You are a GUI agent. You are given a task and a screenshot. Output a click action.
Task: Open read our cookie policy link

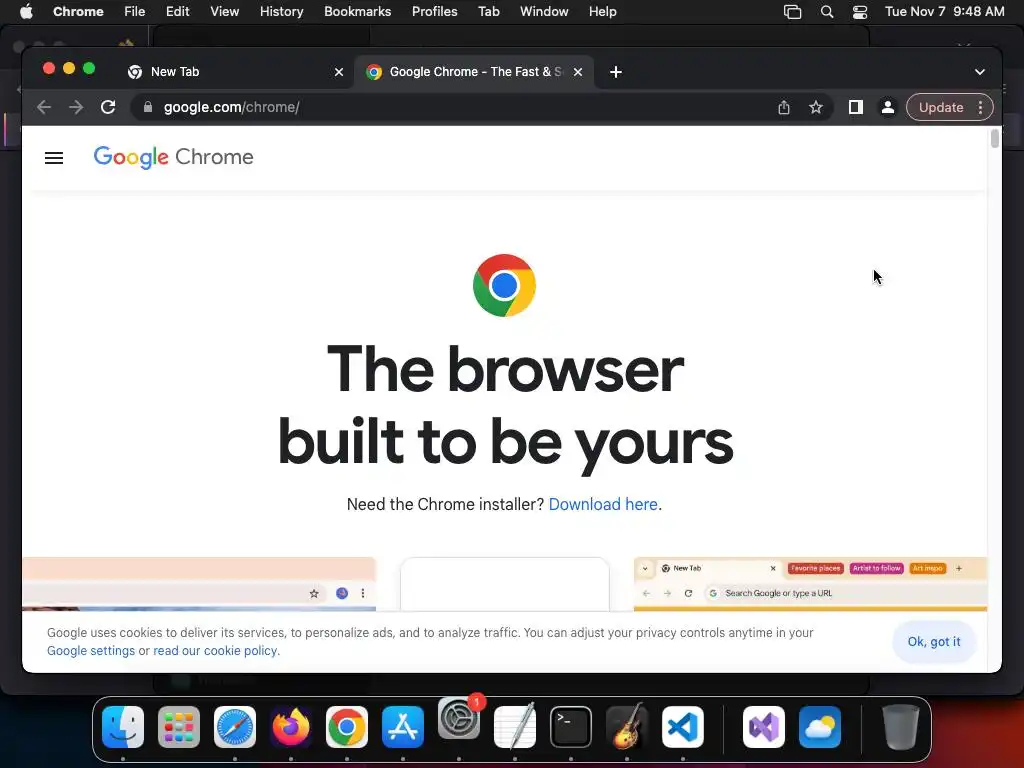(x=216, y=650)
